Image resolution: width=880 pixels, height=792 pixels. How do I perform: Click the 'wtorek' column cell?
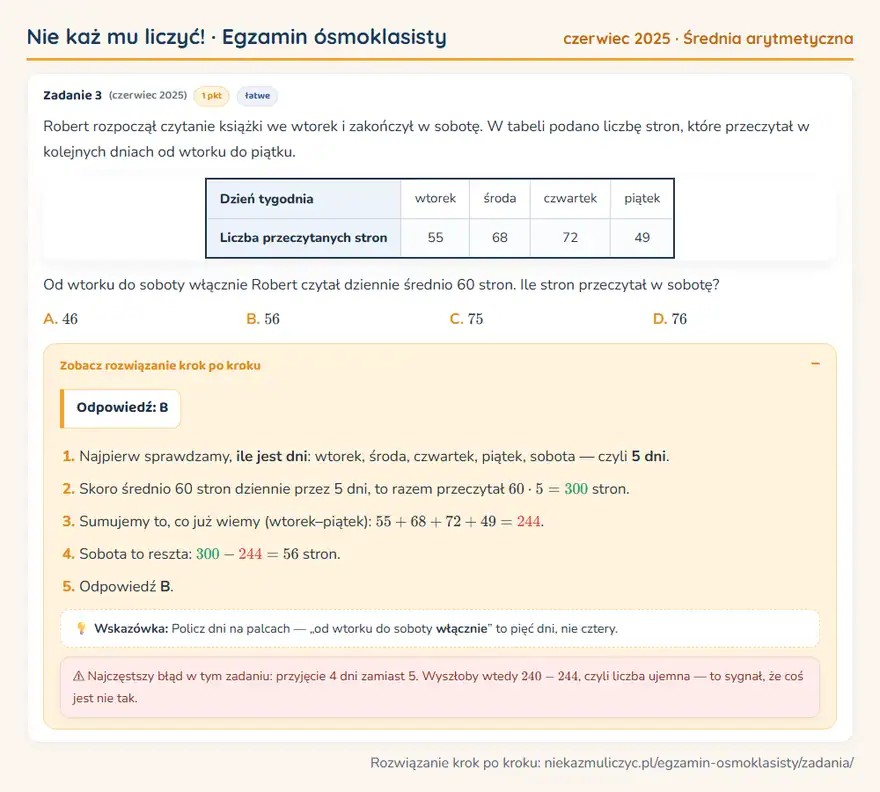pyautogui.click(x=435, y=199)
